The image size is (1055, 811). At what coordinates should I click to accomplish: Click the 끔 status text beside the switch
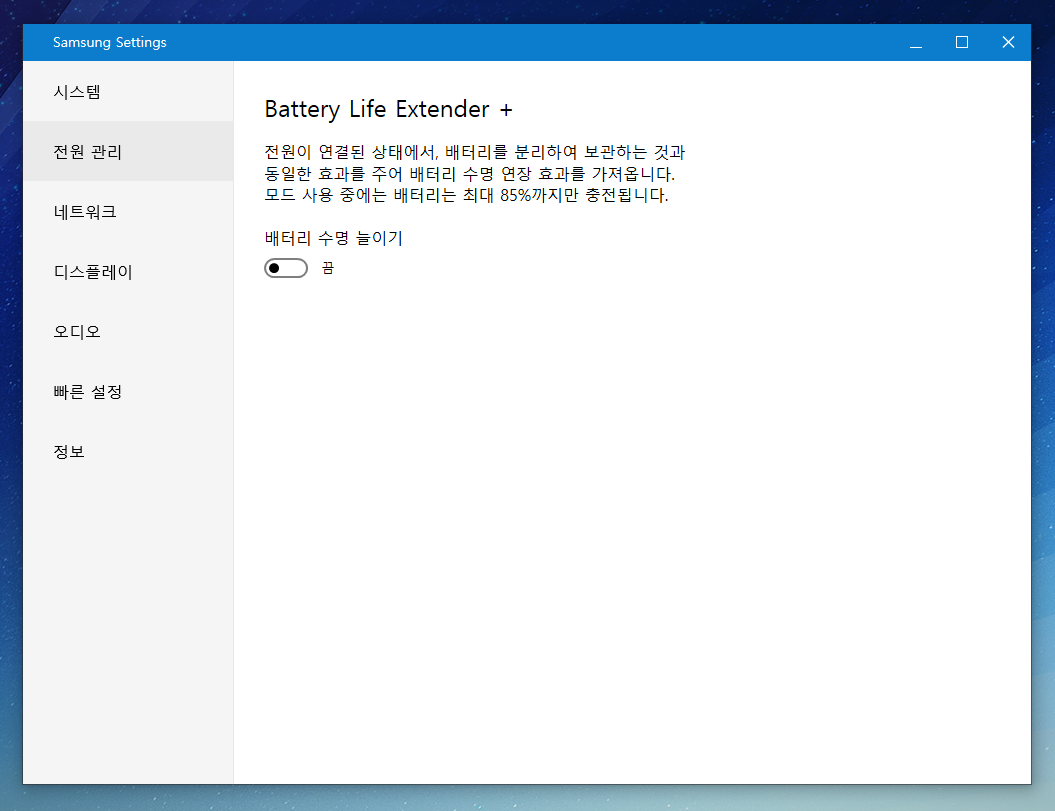pos(328,268)
